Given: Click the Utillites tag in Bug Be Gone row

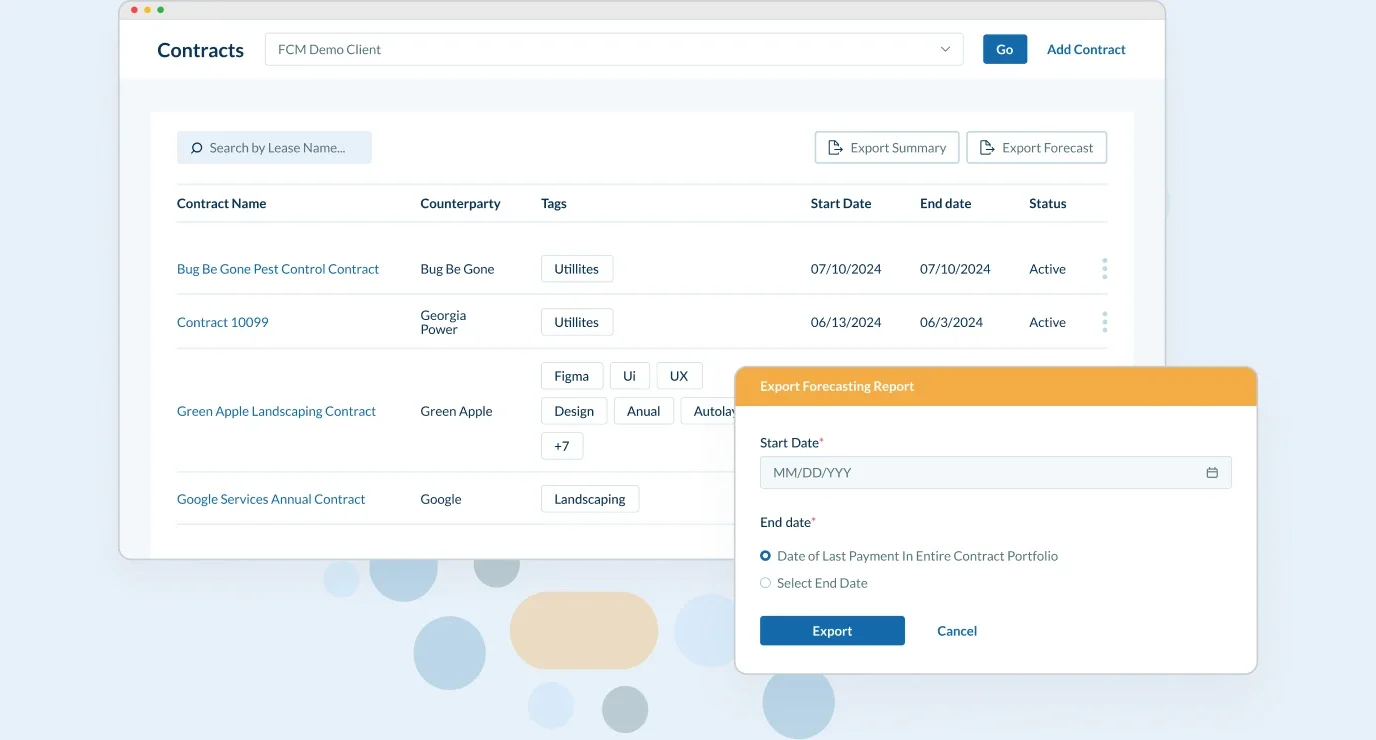Looking at the screenshot, I should click(x=577, y=269).
